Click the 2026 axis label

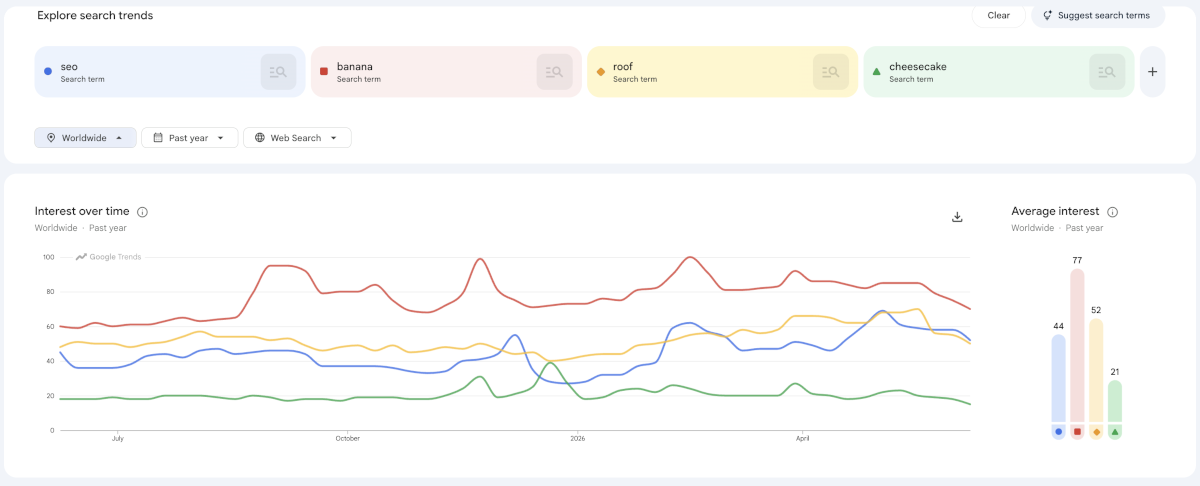[577, 438]
